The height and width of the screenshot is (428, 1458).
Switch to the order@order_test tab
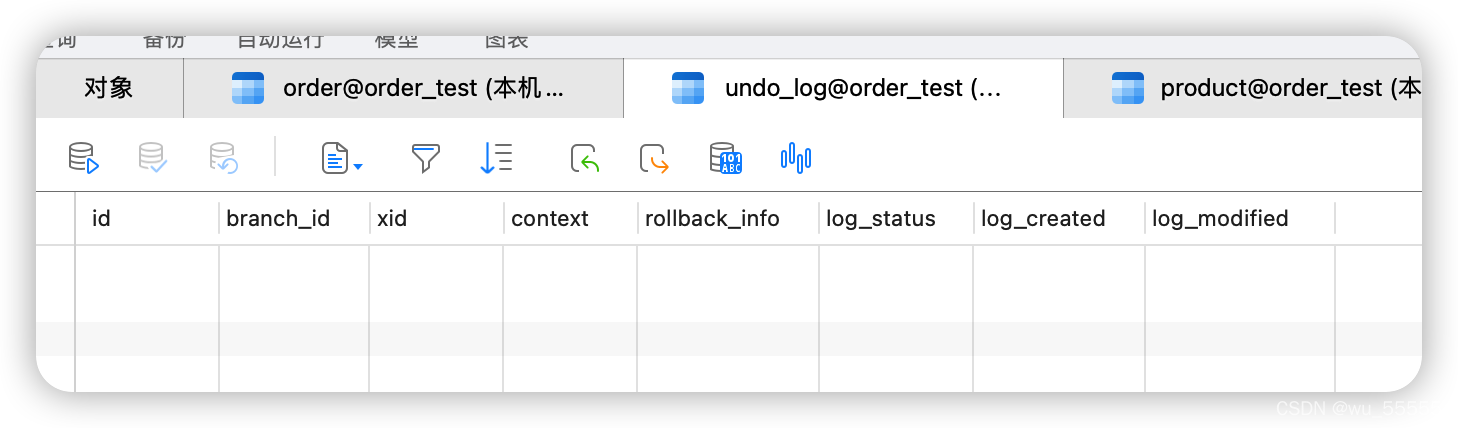pyautogui.click(x=403, y=88)
